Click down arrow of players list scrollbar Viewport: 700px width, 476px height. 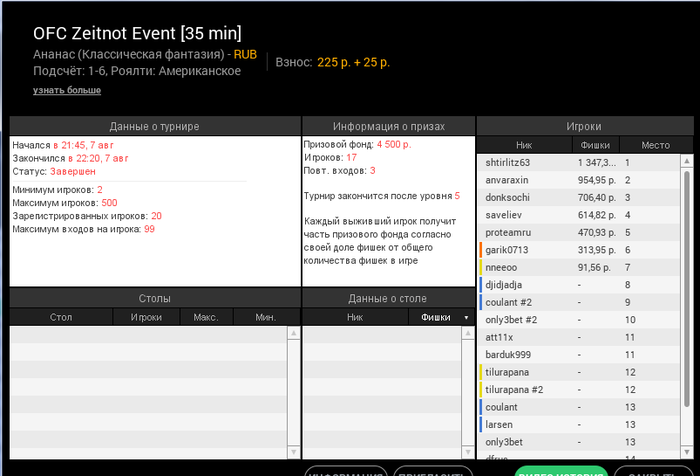687,452
